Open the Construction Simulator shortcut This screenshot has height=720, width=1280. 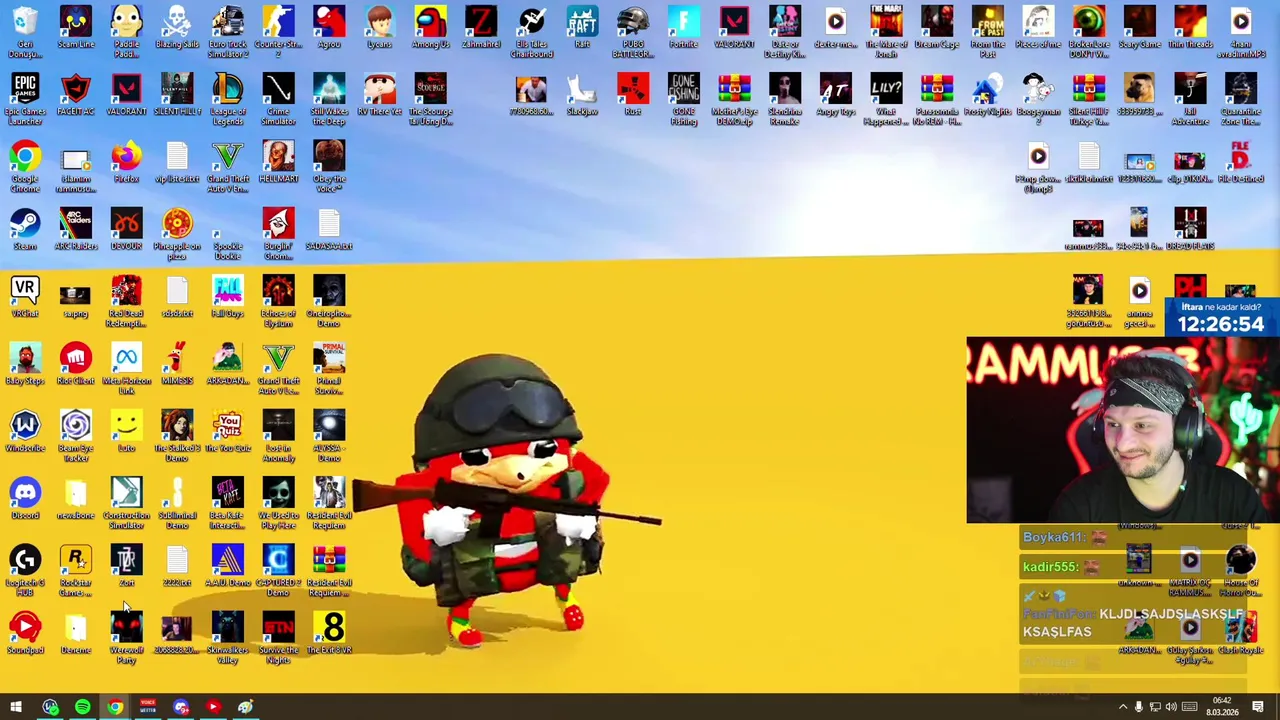click(x=126, y=503)
